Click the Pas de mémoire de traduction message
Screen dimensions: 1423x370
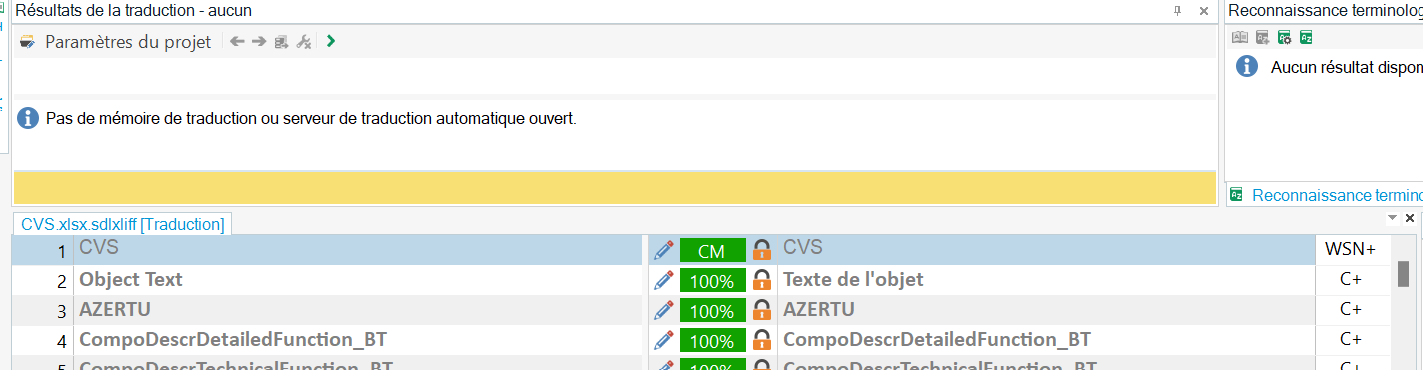pyautogui.click(x=311, y=119)
